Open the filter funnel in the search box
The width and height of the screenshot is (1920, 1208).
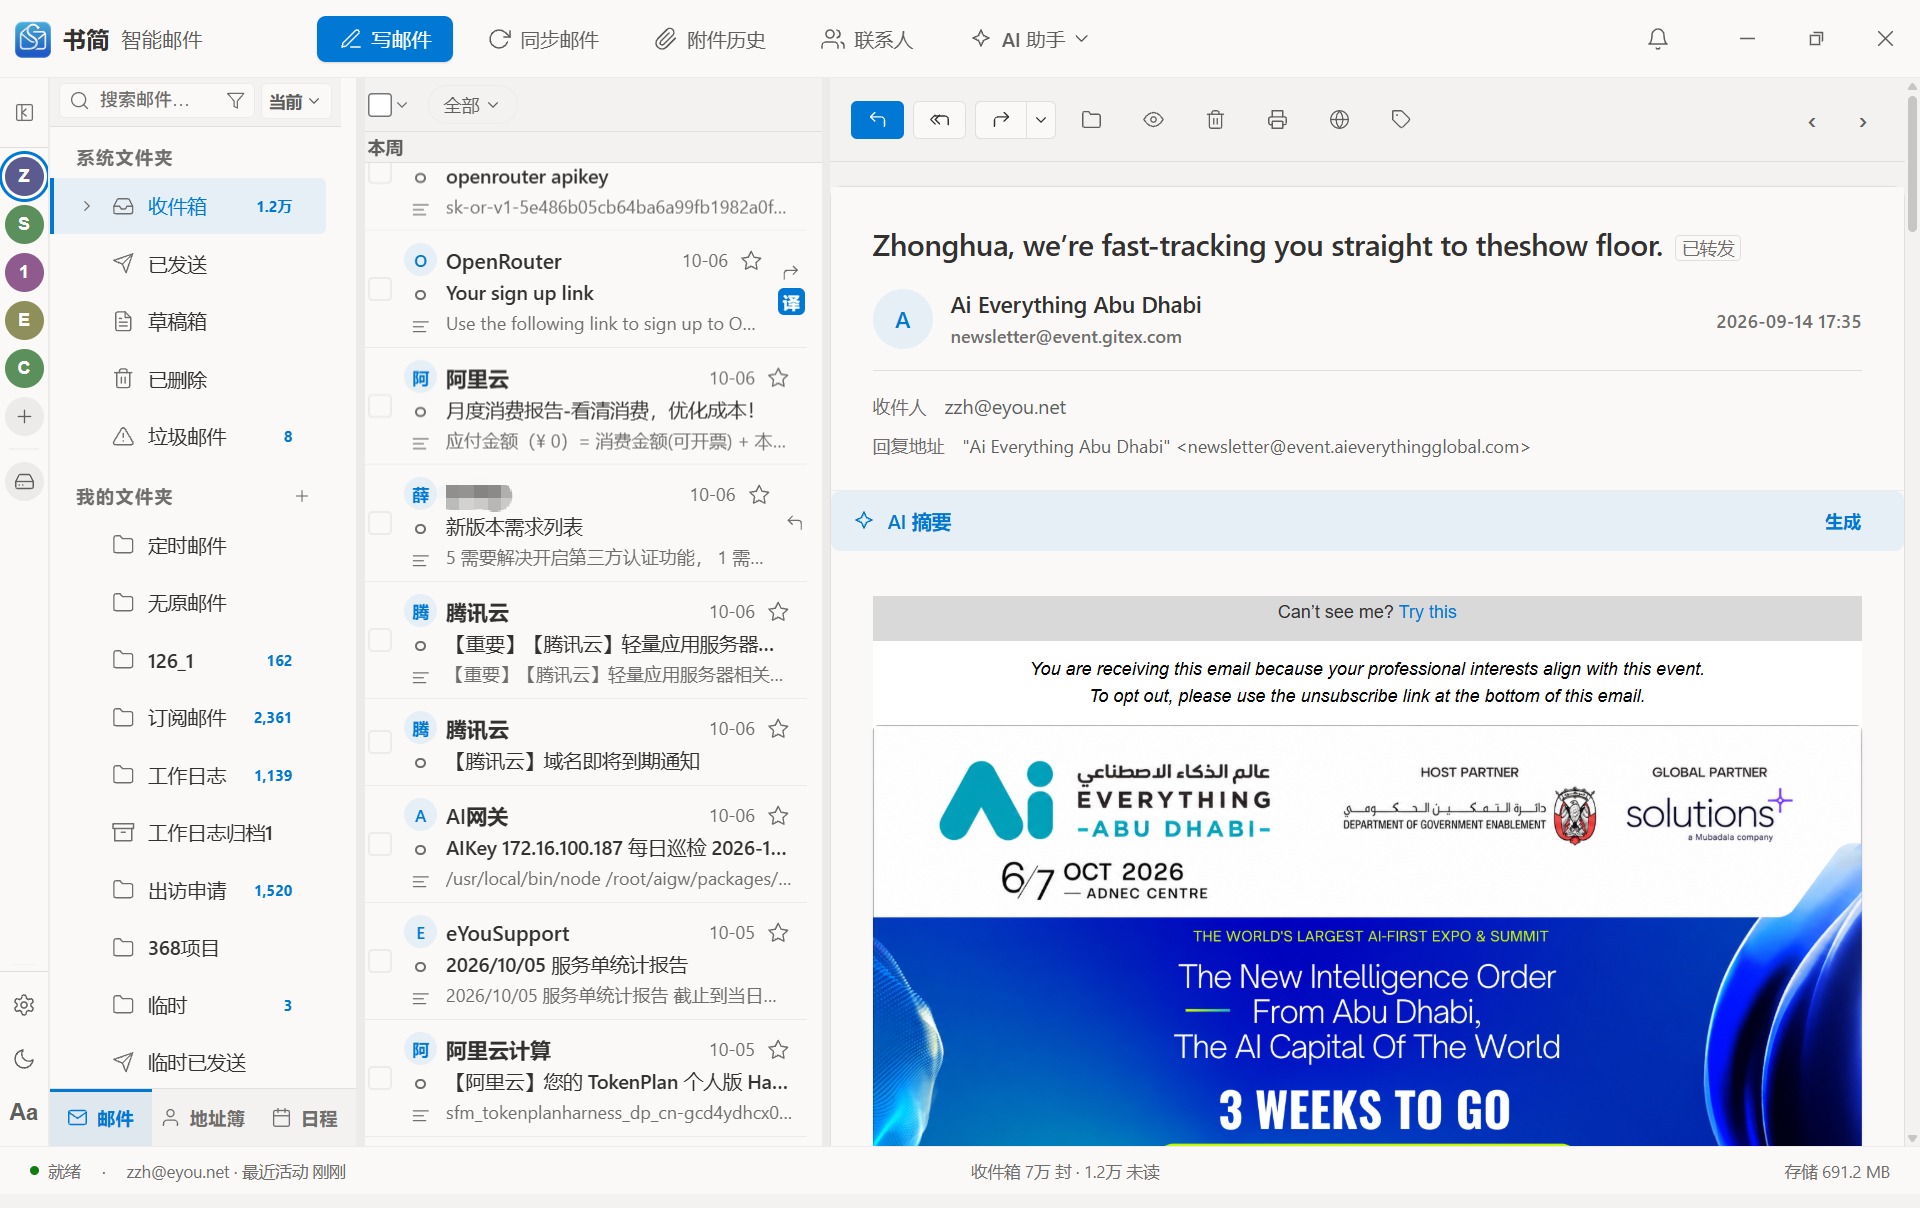(x=236, y=100)
